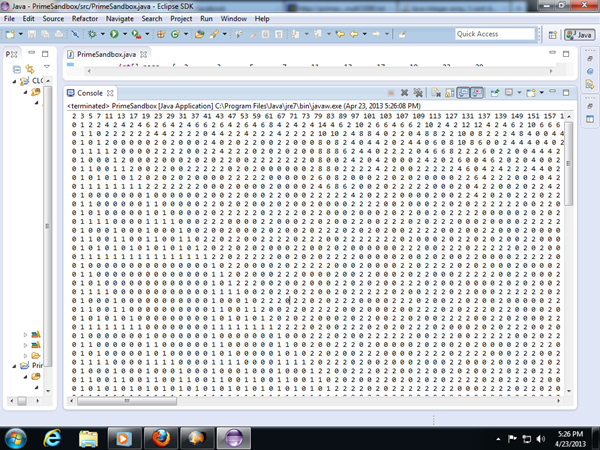The image size is (600, 450).
Task: Toggle console Scroll Lock
Action: point(450,93)
